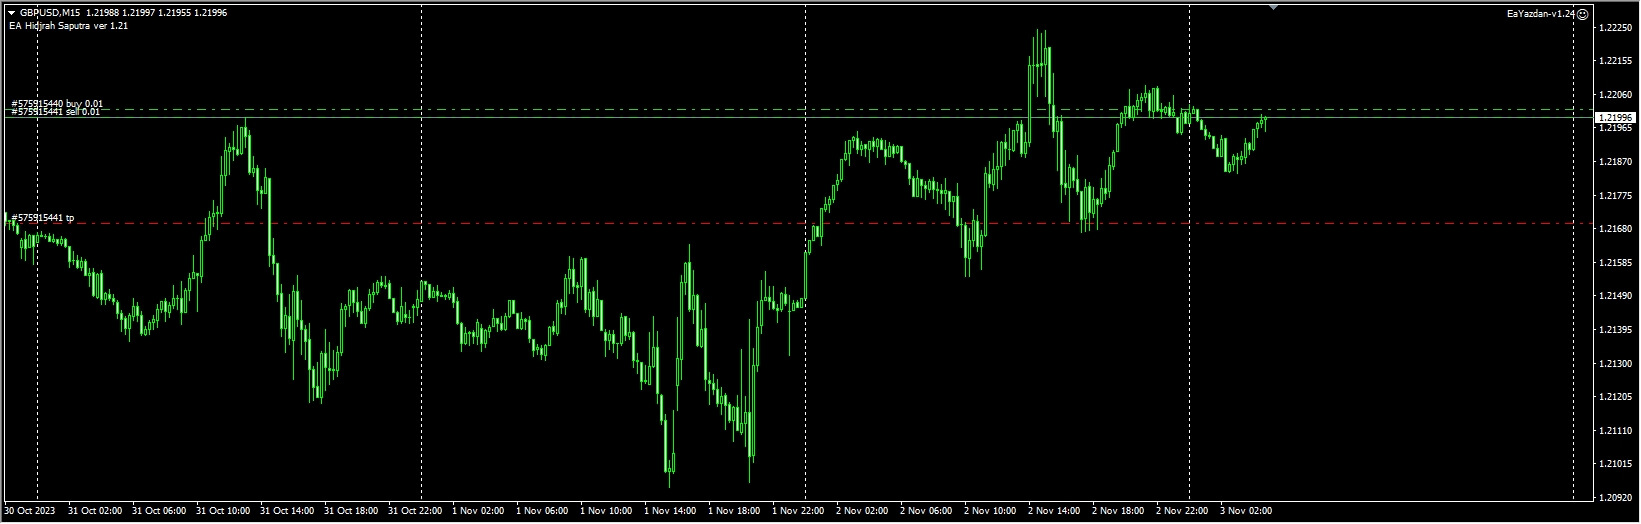Click the 1.21680 price scale label

(x=1616, y=229)
